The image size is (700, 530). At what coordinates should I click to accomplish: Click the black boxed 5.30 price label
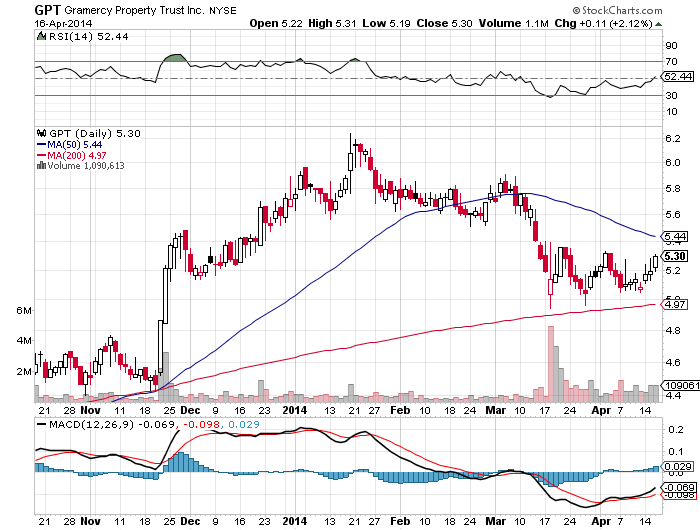coord(675,256)
